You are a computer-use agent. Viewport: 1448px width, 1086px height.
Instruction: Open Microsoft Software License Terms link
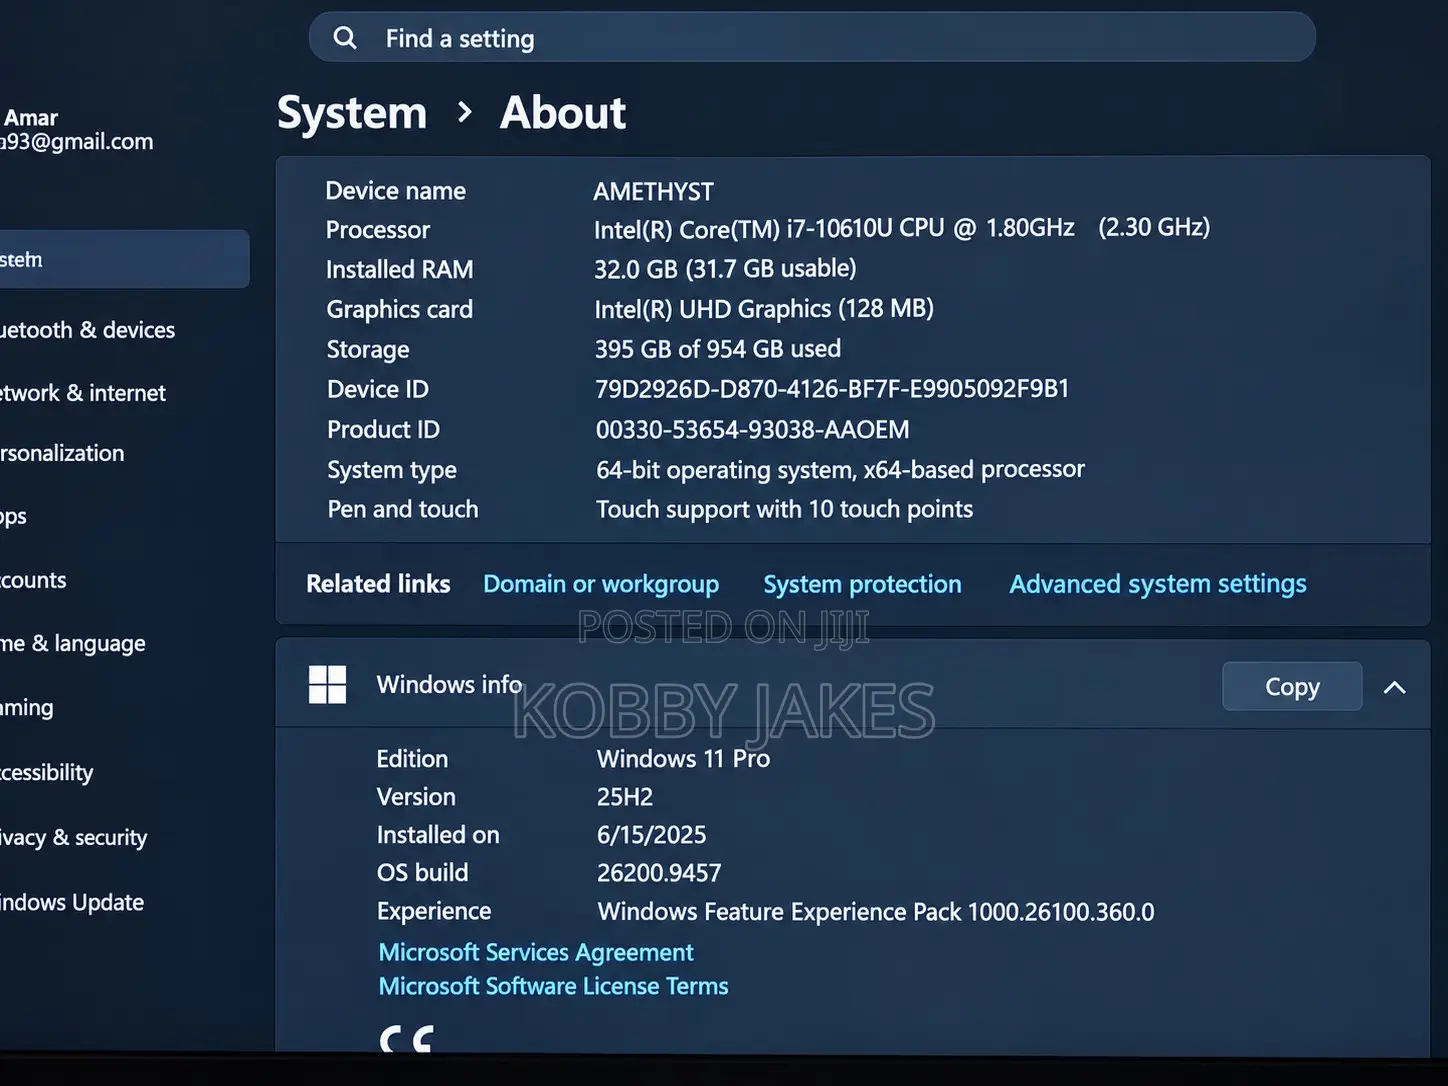tap(553, 986)
